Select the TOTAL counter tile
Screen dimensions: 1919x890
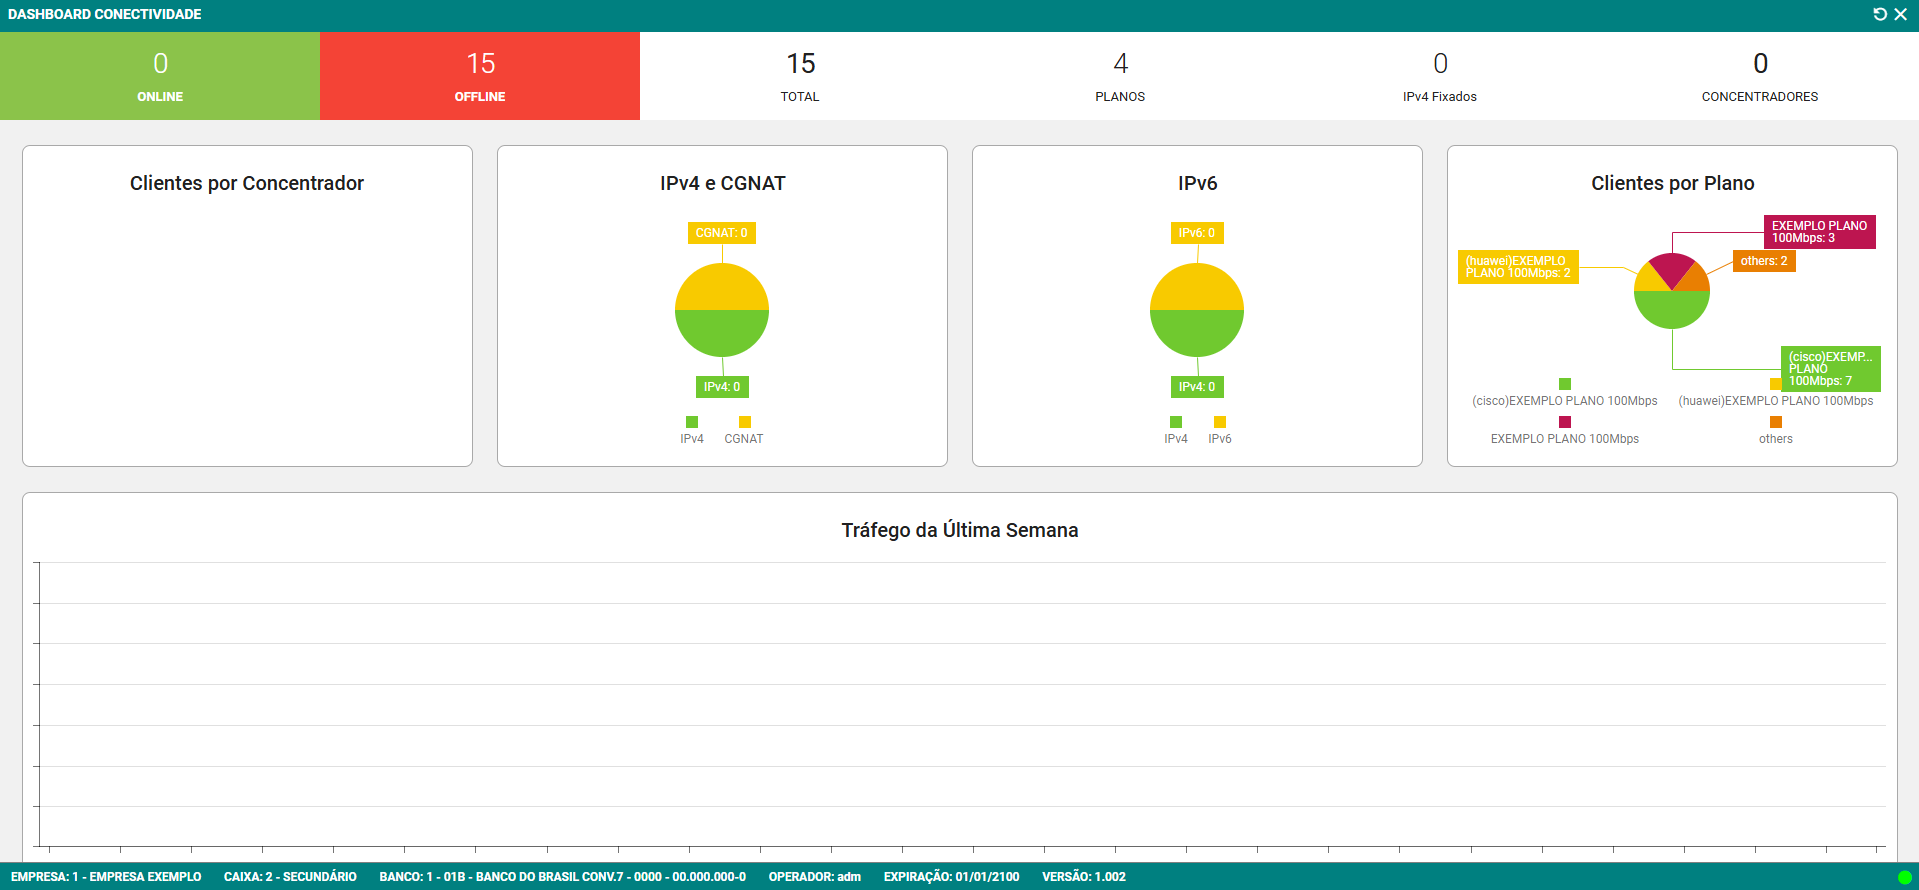coord(800,76)
